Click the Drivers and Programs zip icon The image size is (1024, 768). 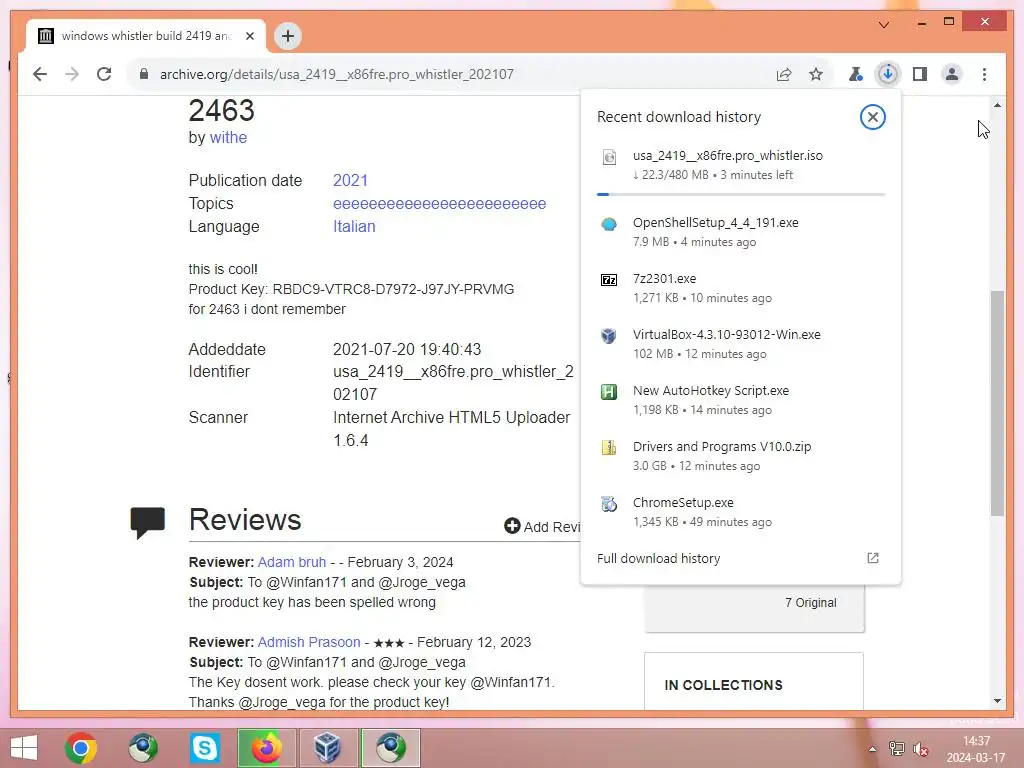(609, 447)
